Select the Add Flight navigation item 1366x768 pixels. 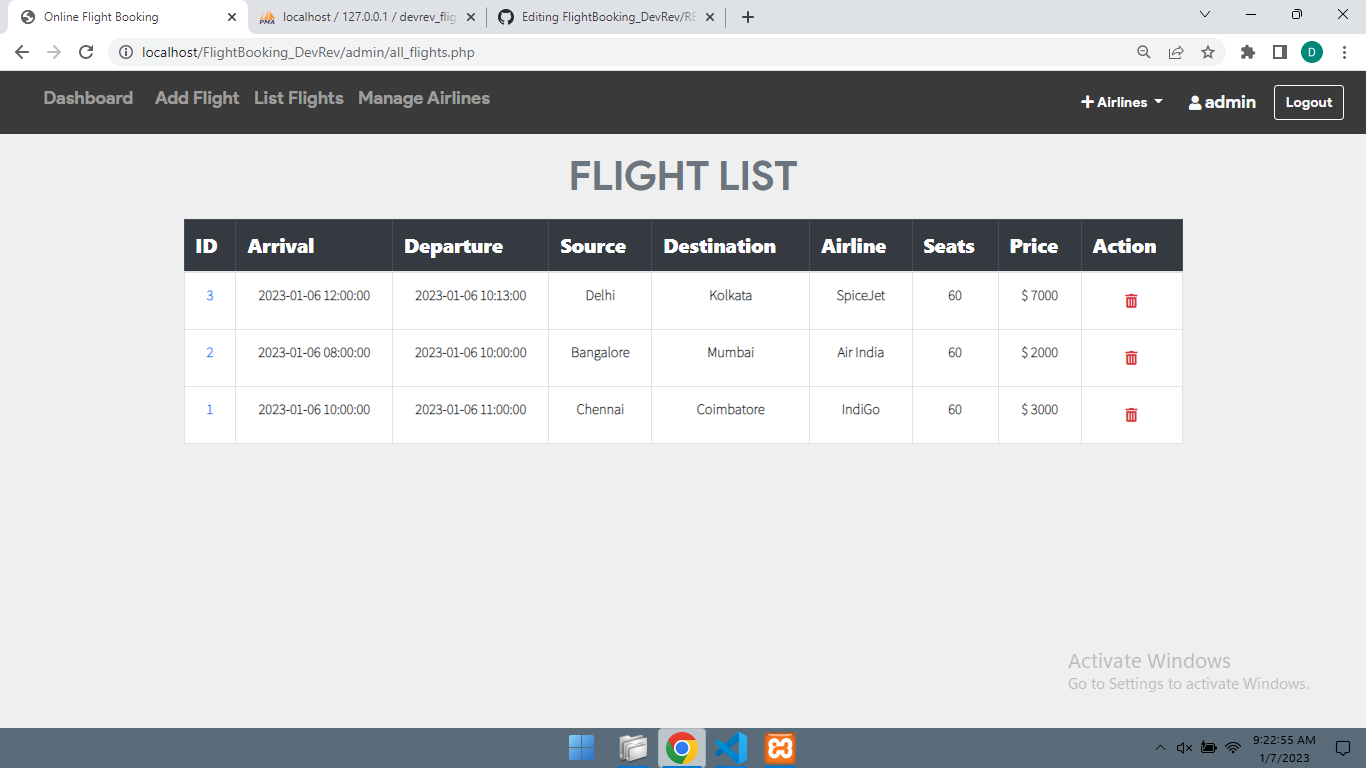click(196, 98)
